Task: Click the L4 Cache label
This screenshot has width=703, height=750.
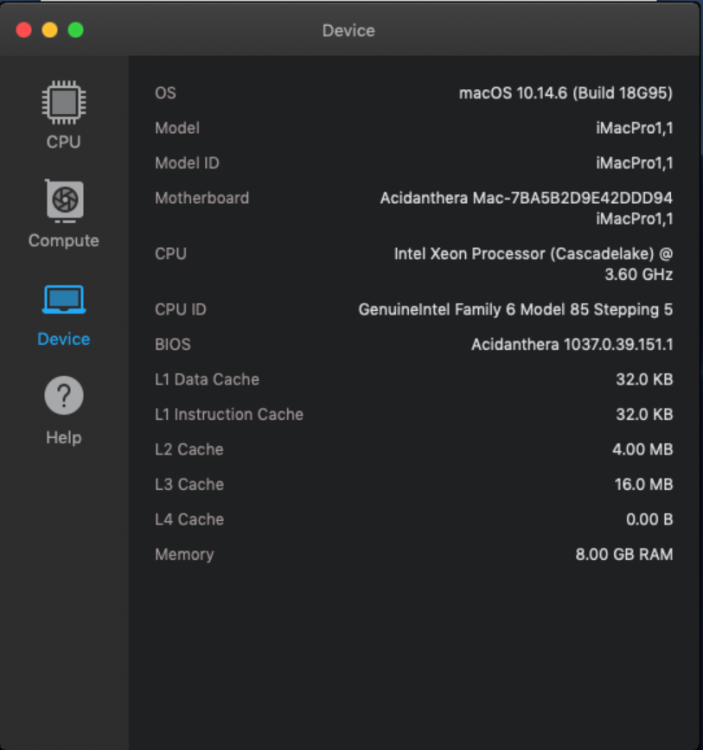Action: (x=189, y=519)
